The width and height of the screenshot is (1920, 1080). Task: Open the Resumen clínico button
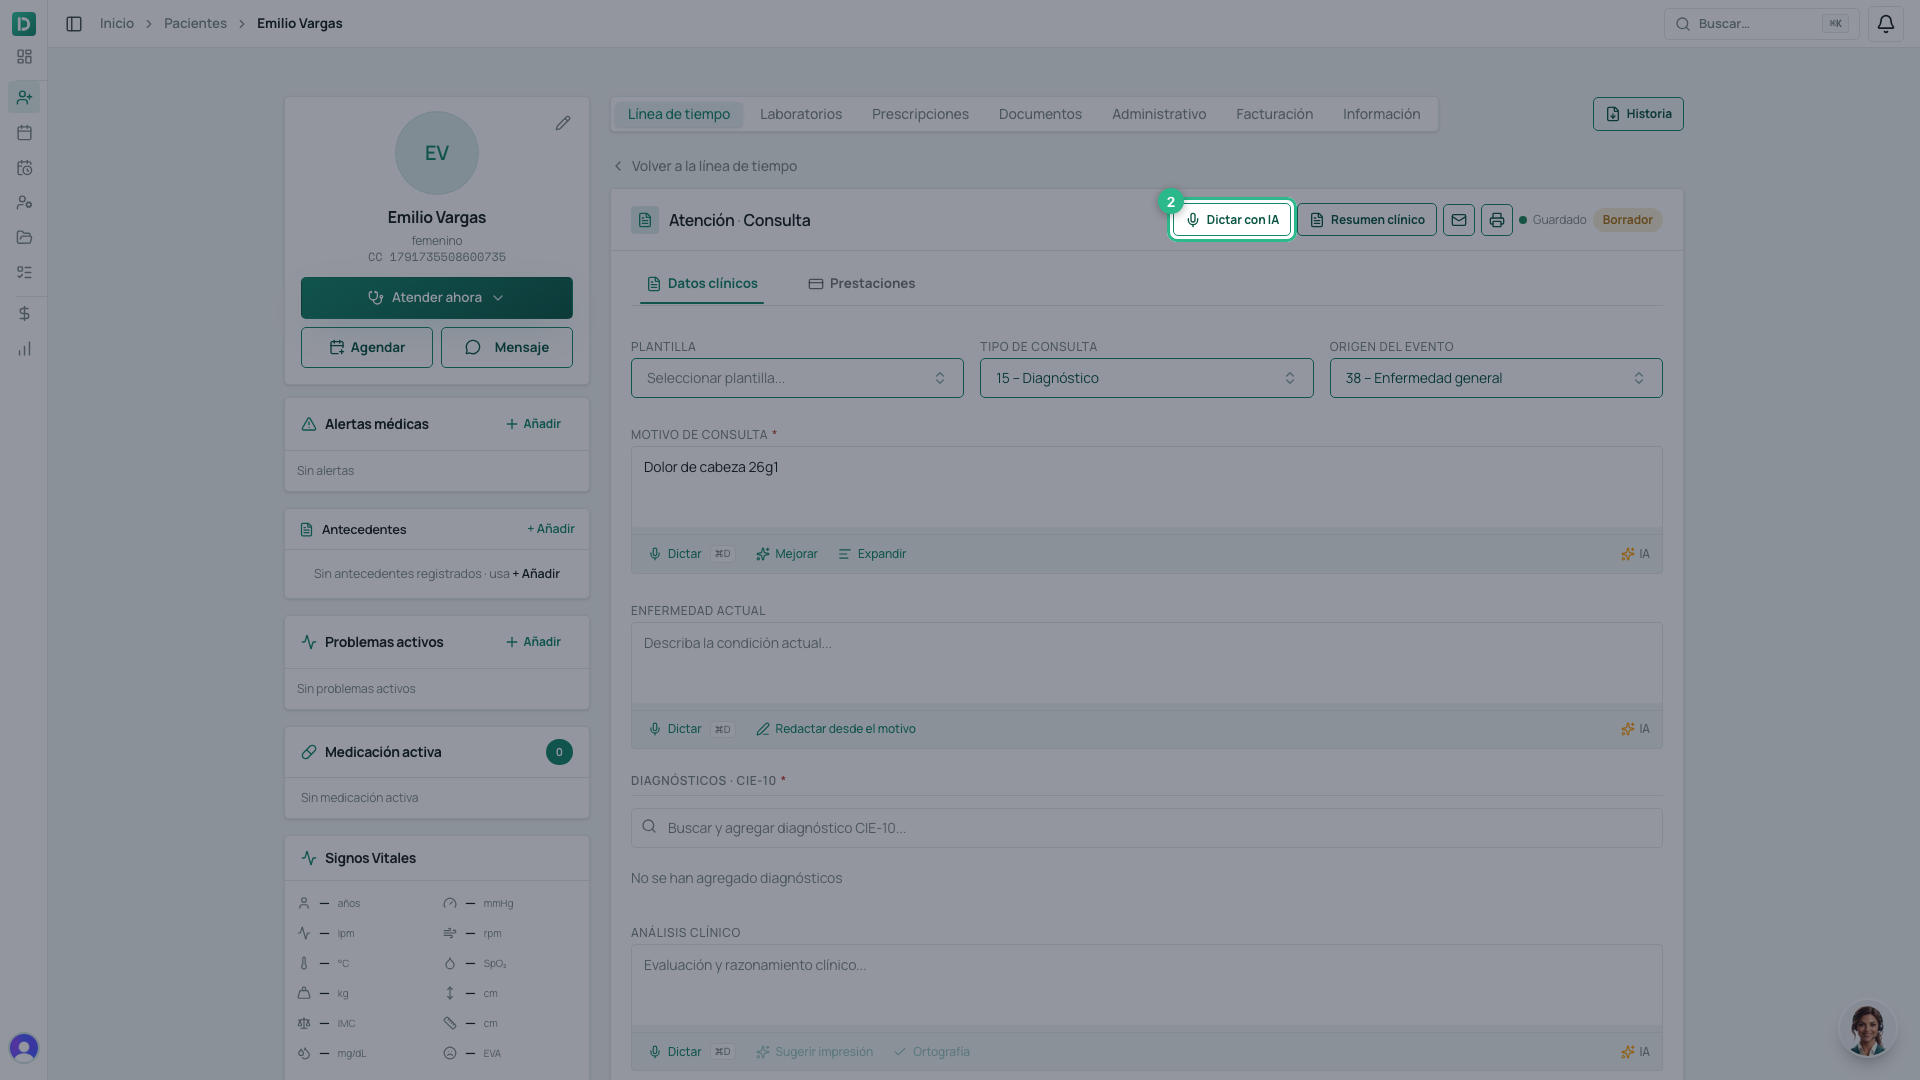tap(1366, 220)
